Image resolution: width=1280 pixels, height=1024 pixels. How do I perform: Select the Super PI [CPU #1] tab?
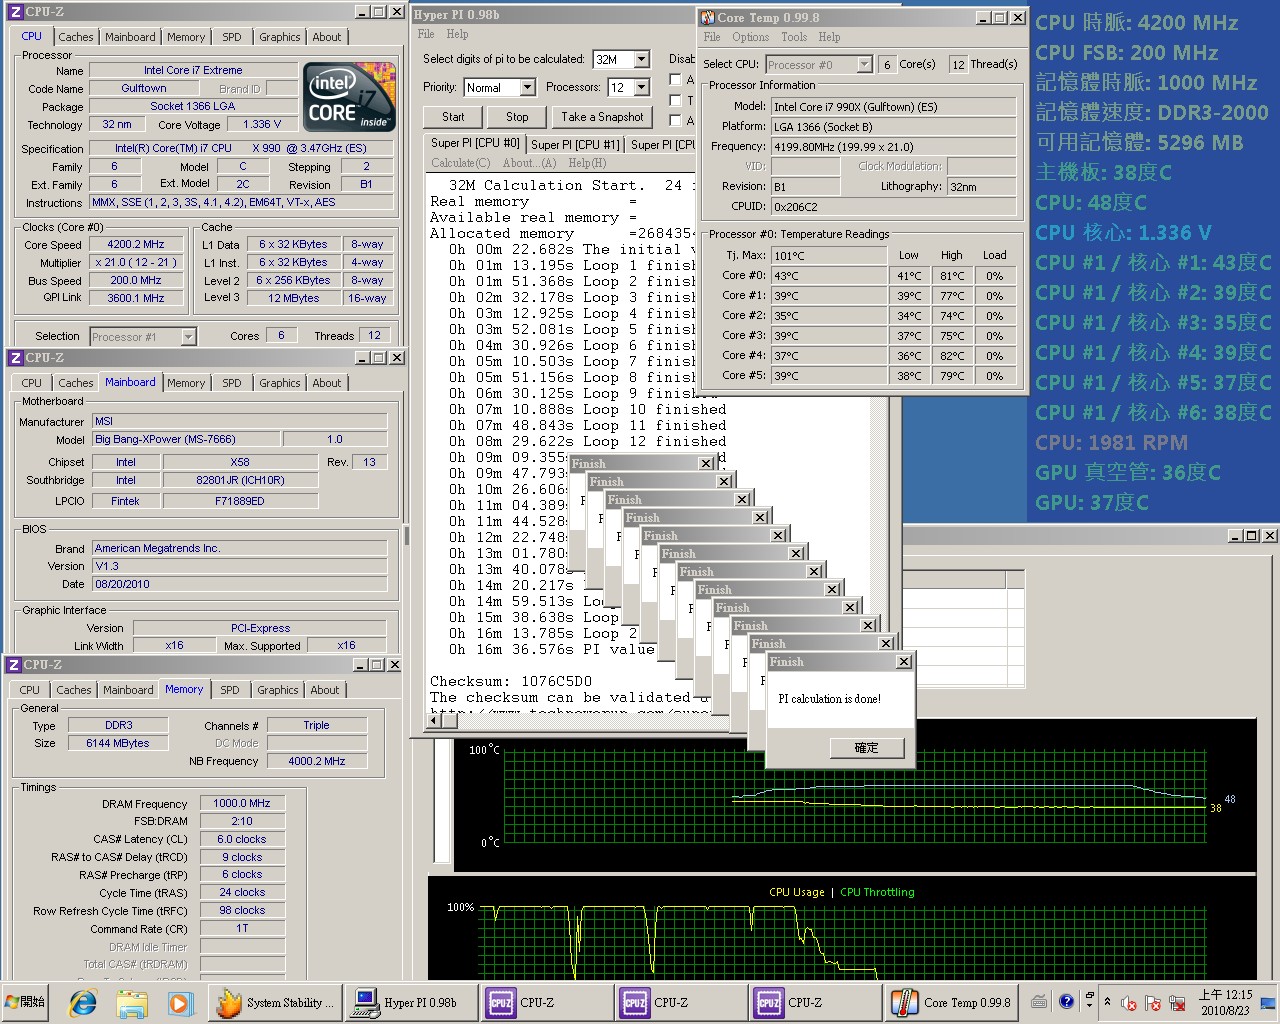[575, 145]
